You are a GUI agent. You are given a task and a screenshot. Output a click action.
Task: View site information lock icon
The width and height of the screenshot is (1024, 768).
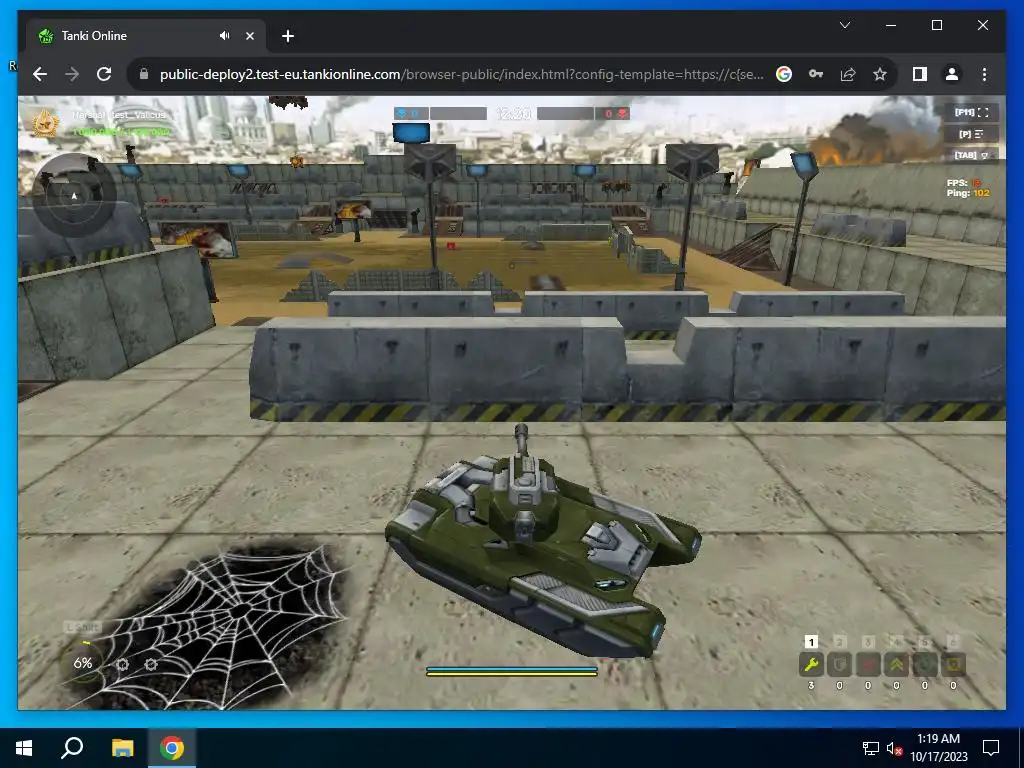click(x=144, y=74)
